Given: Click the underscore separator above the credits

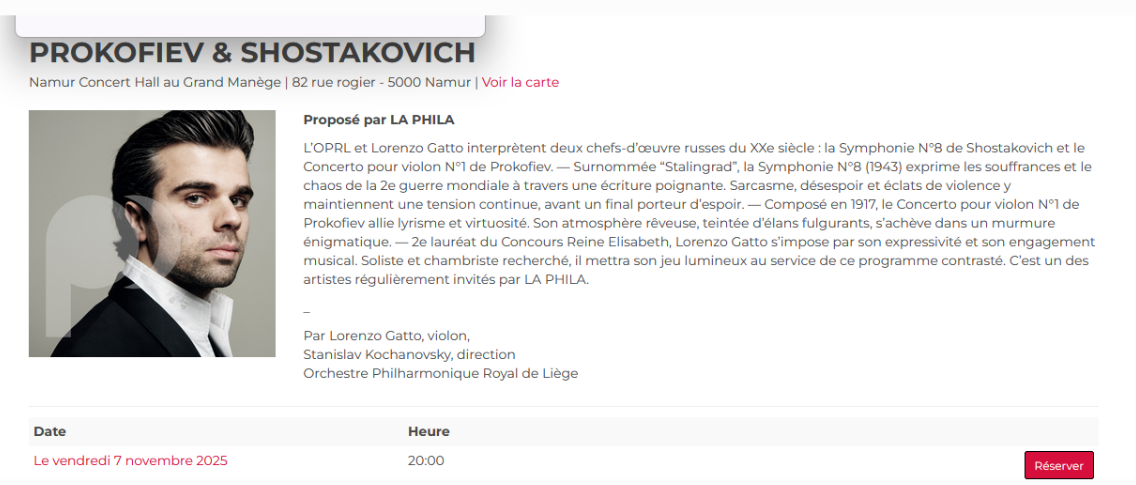Looking at the screenshot, I should coord(306,310).
